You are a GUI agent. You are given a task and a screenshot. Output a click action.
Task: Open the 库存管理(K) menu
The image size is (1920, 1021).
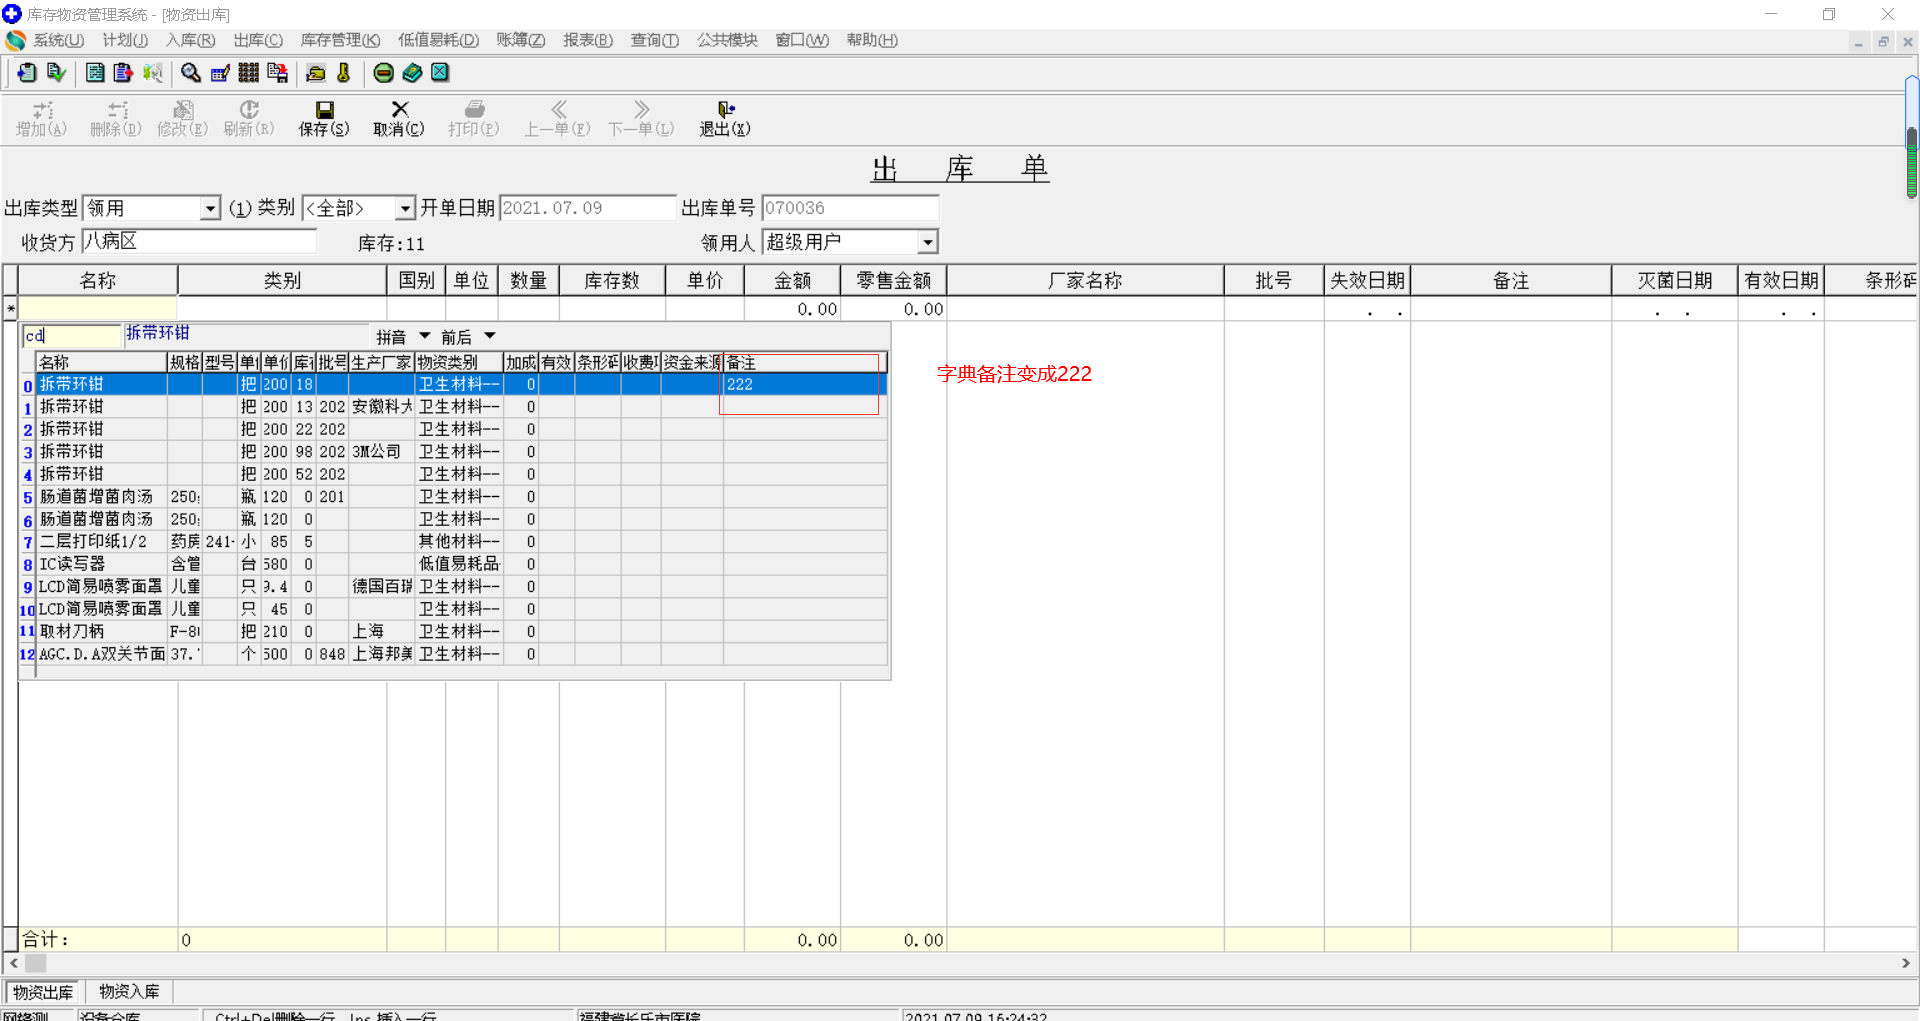tap(340, 40)
